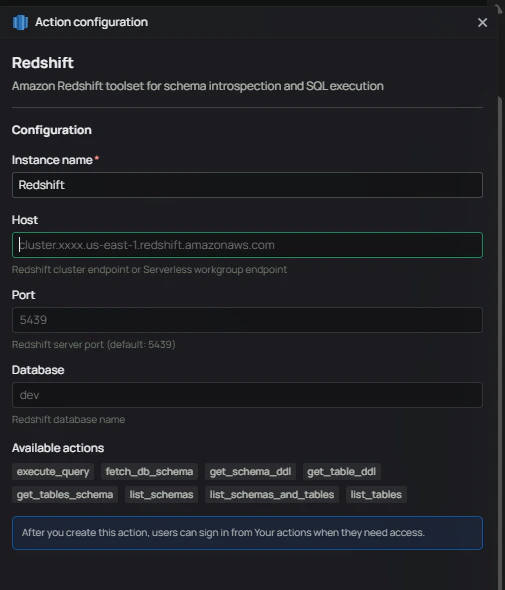This screenshot has height=590, width=505.
Task: Click the Redshift logo icon in header
Action: (20, 22)
